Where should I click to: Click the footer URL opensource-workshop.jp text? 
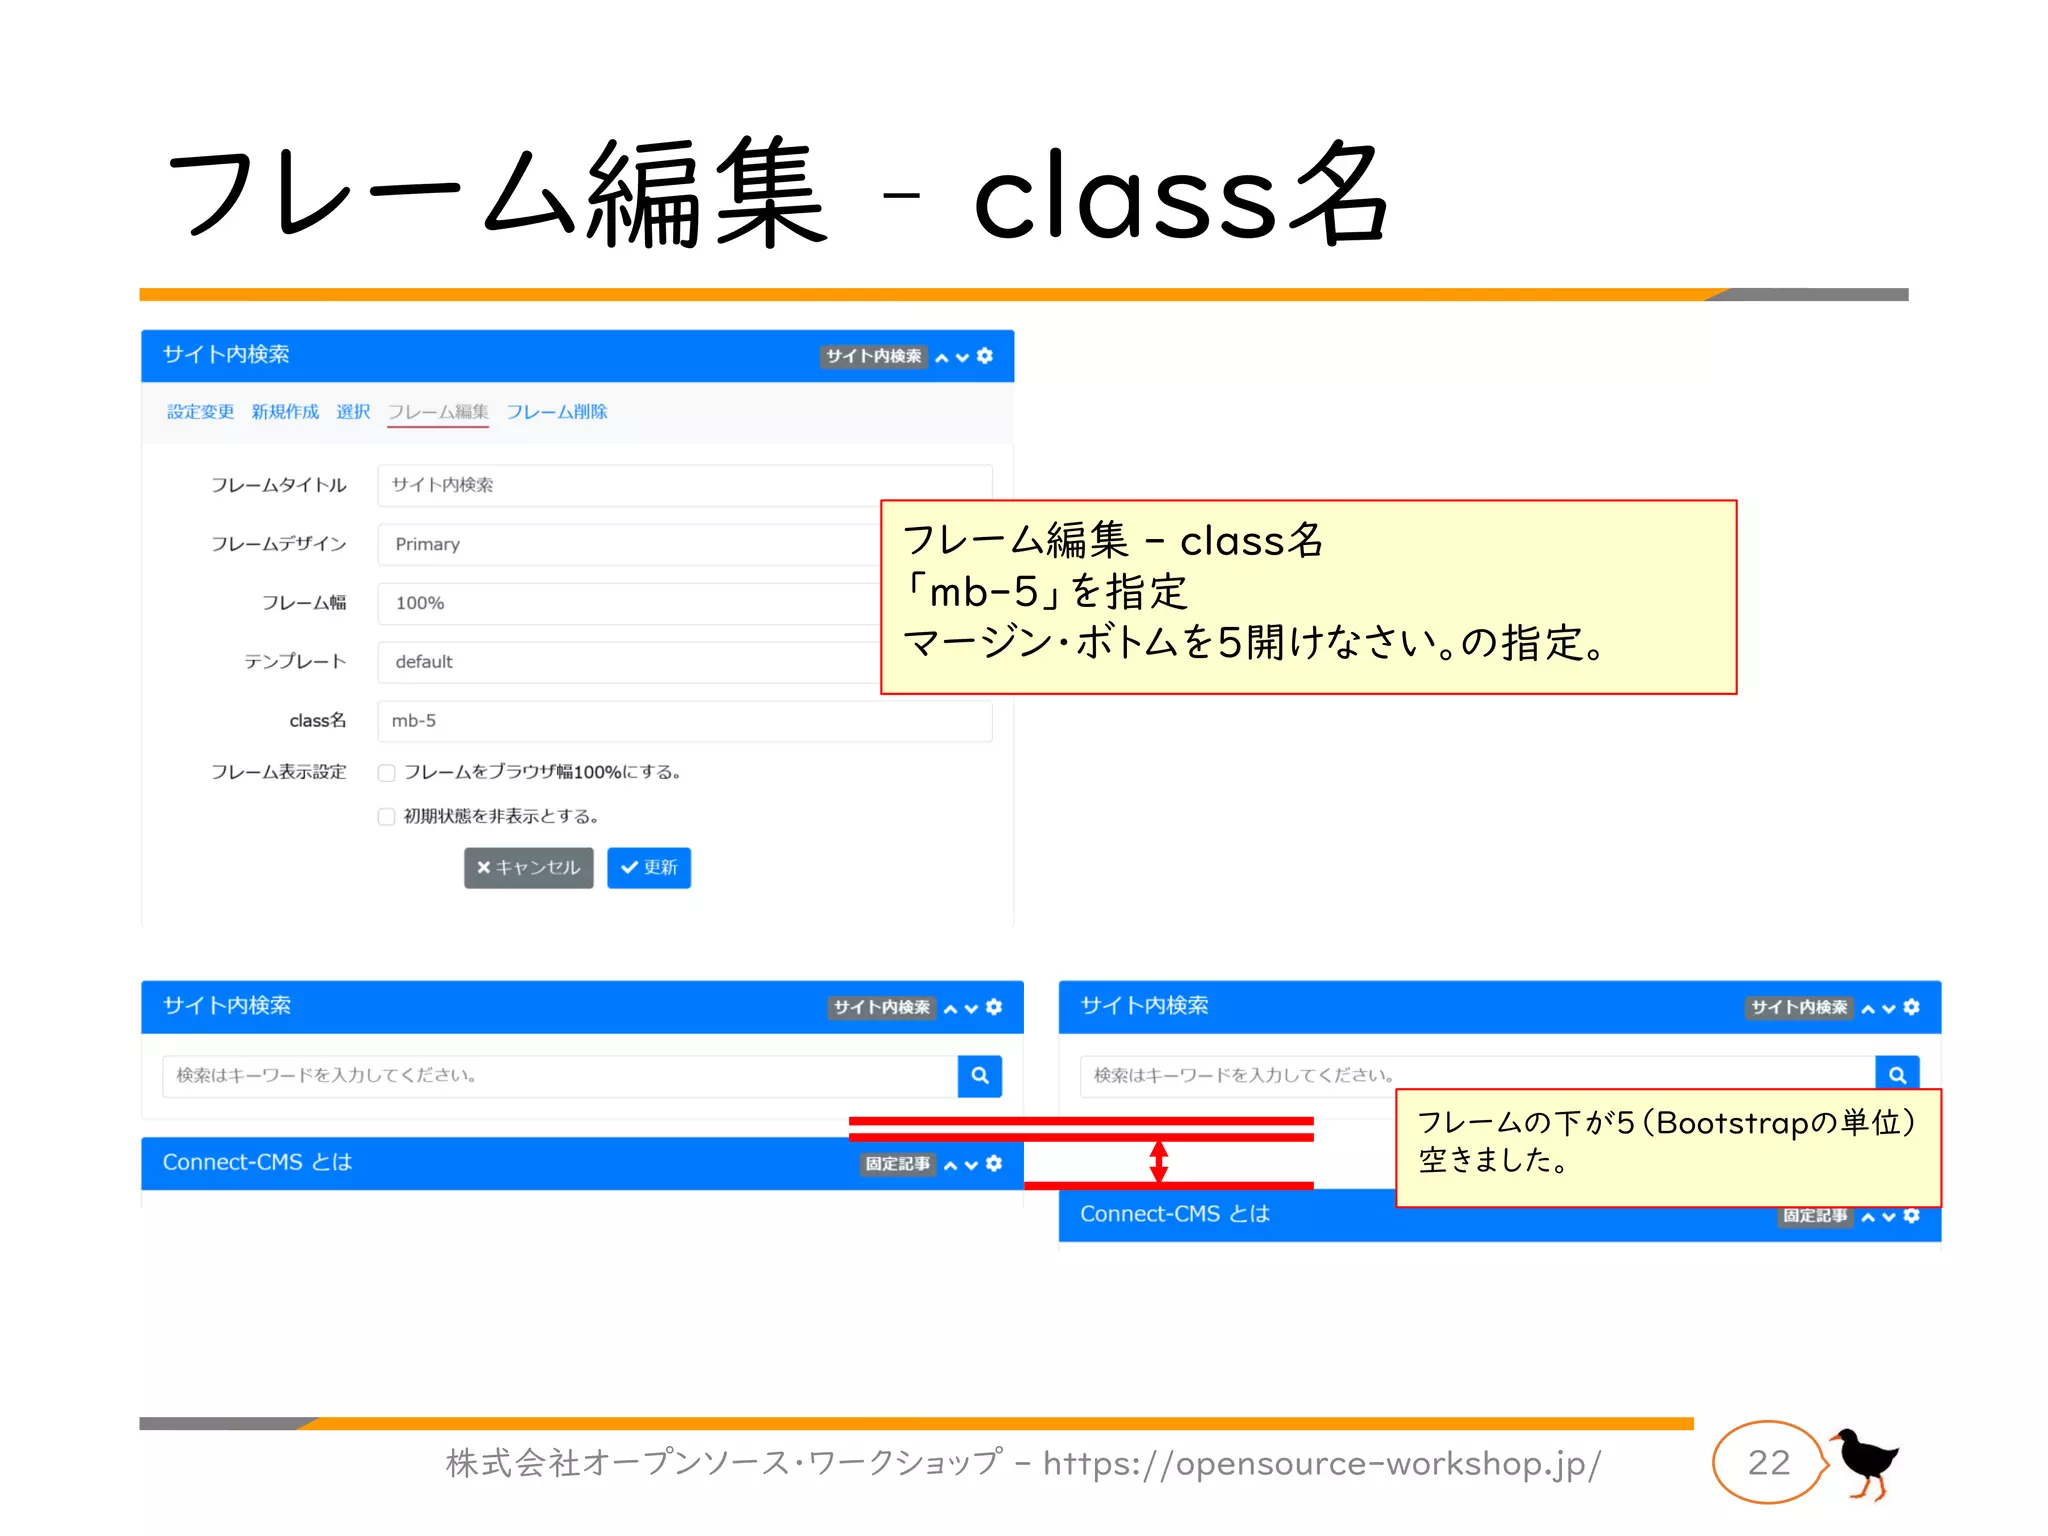tap(1322, 1464)
